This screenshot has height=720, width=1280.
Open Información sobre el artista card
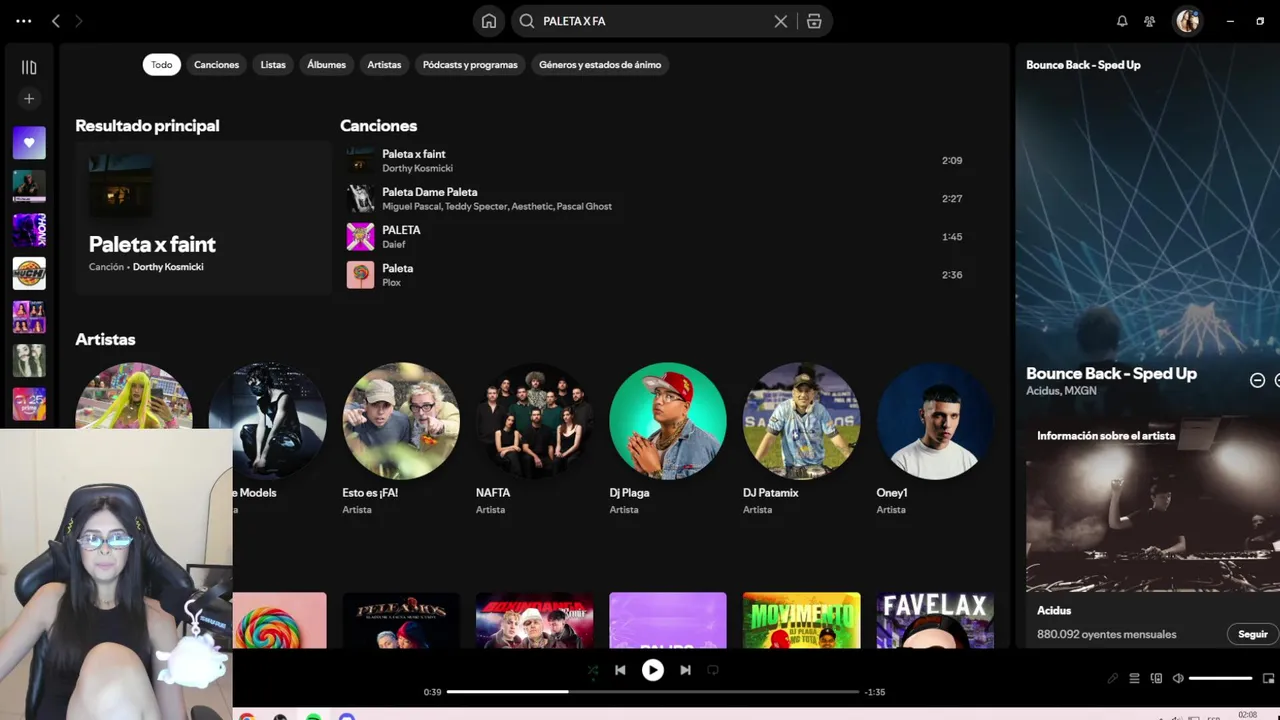(x=1153, y=533)
